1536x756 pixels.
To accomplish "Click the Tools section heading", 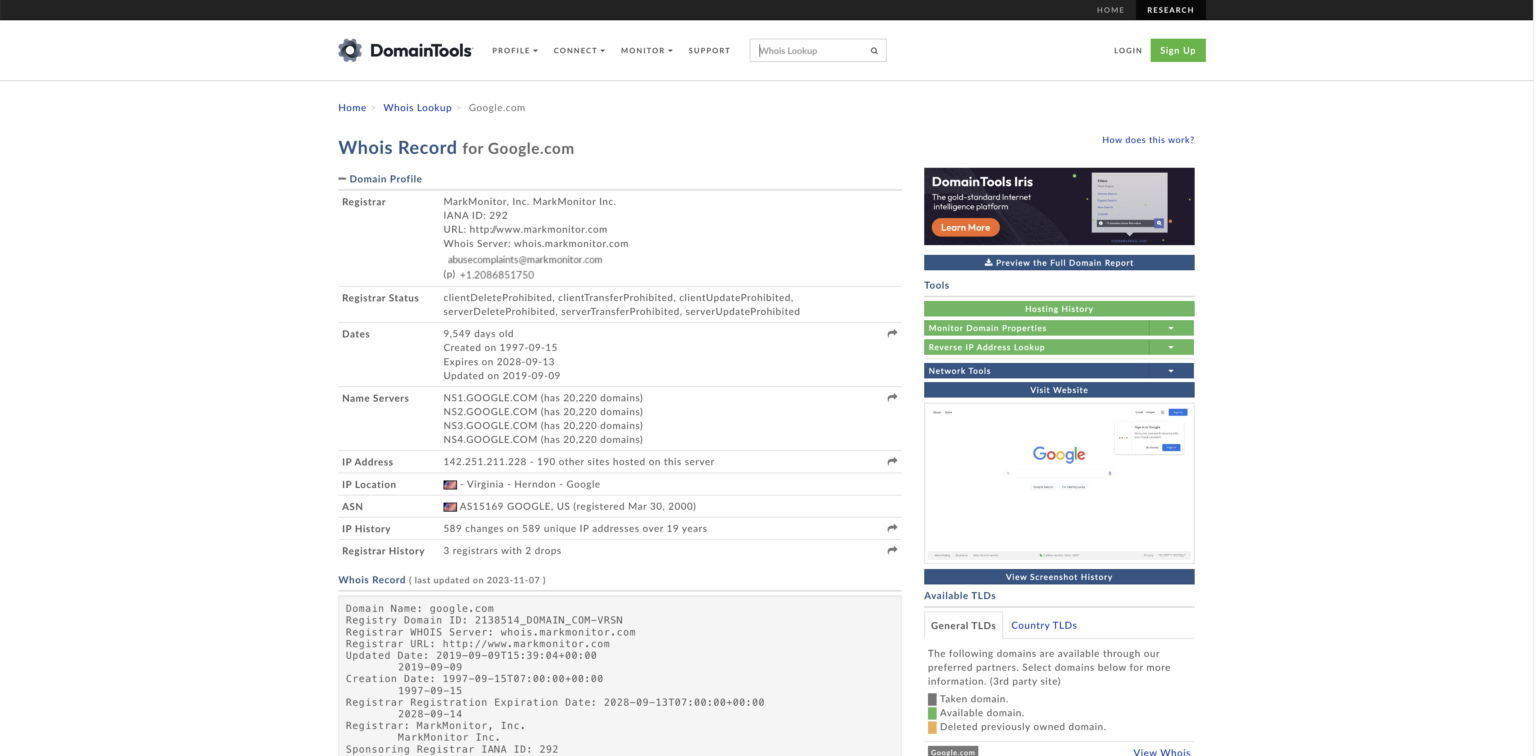I will 937,286.
